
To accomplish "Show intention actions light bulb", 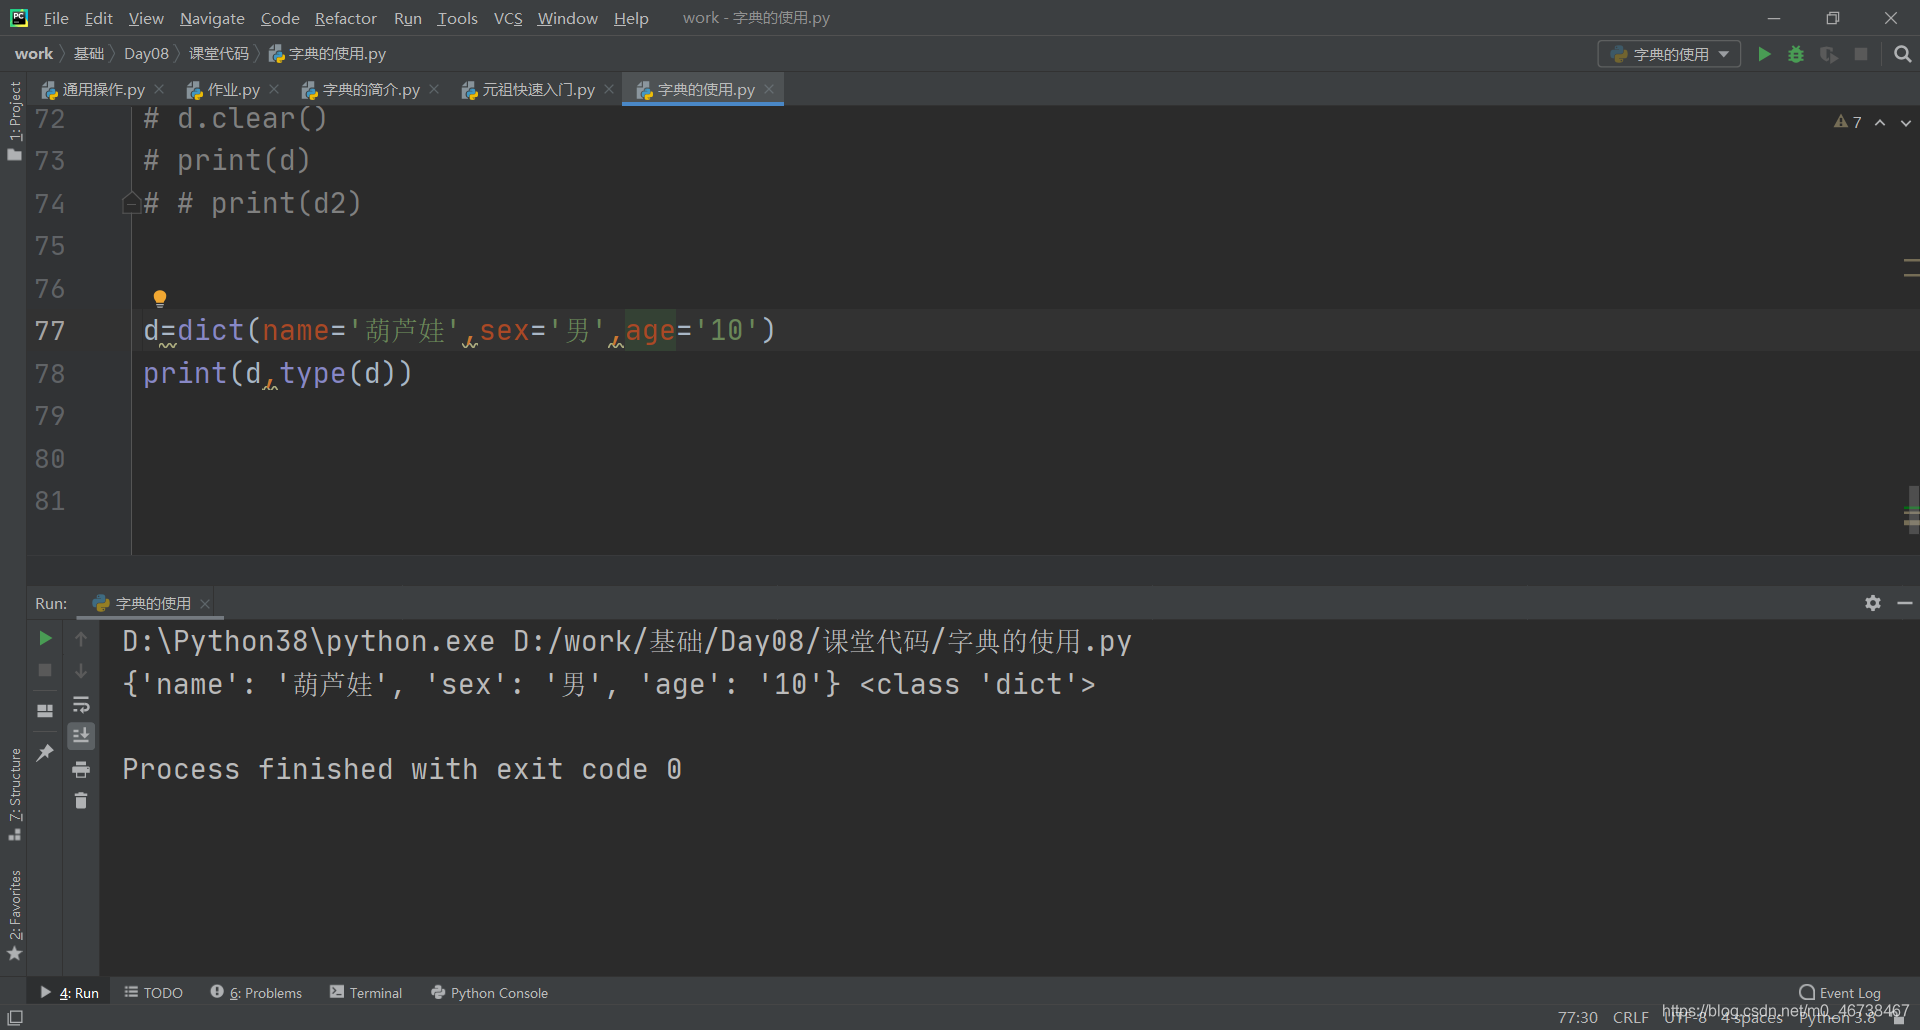I will (160, 298).
